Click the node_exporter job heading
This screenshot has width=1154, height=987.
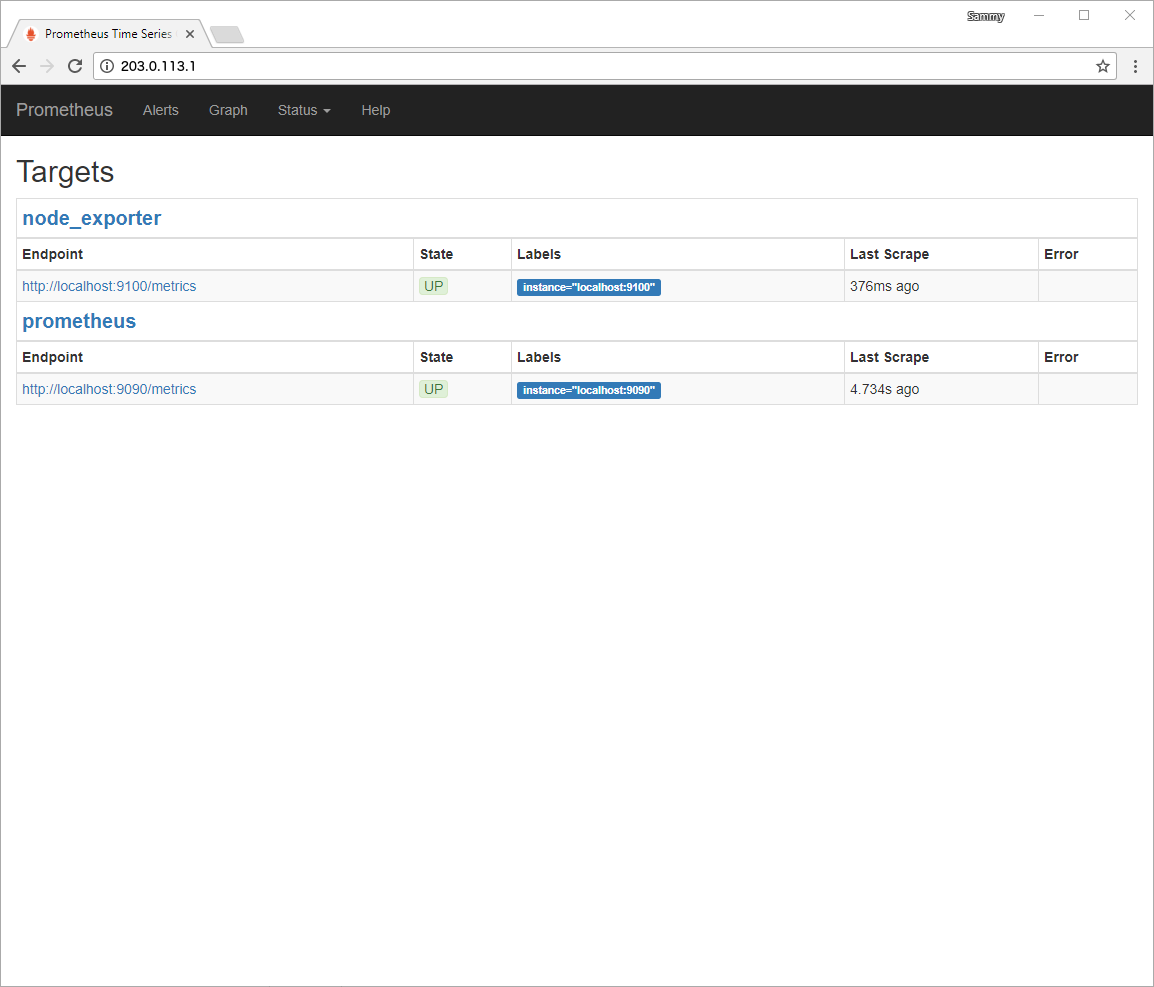tap(92, 218)
